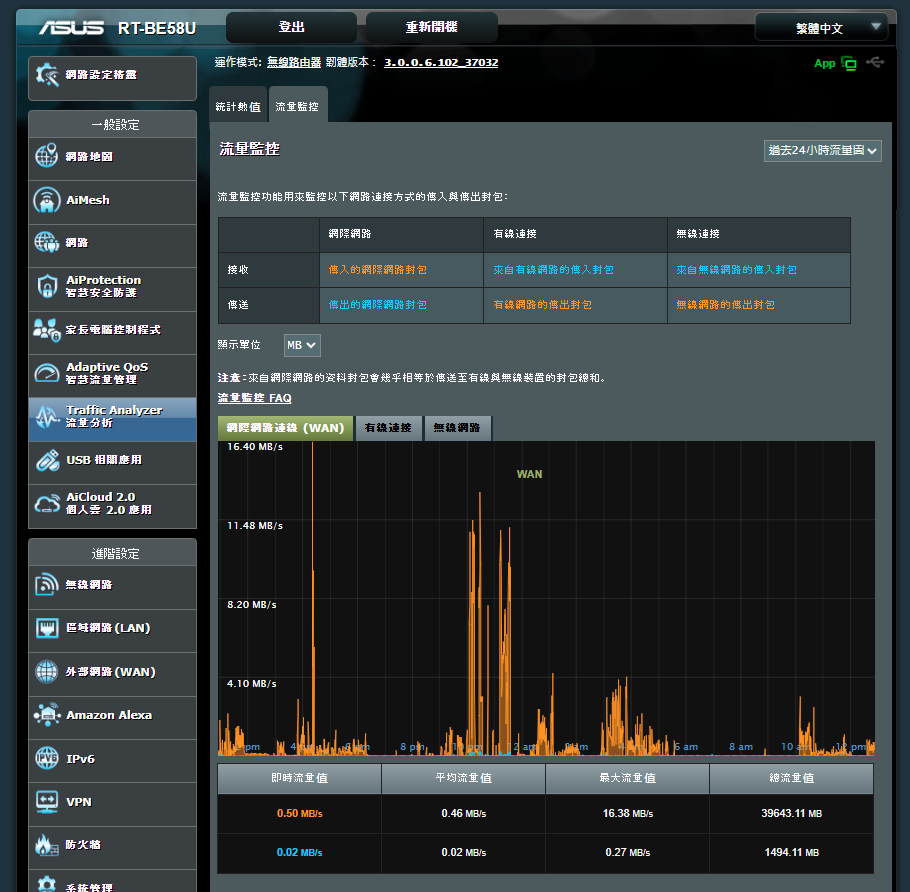Click the 網路 globe icon in sidebar
The width and height of the screenshot is (910, 892).
(x=46, y=243)
